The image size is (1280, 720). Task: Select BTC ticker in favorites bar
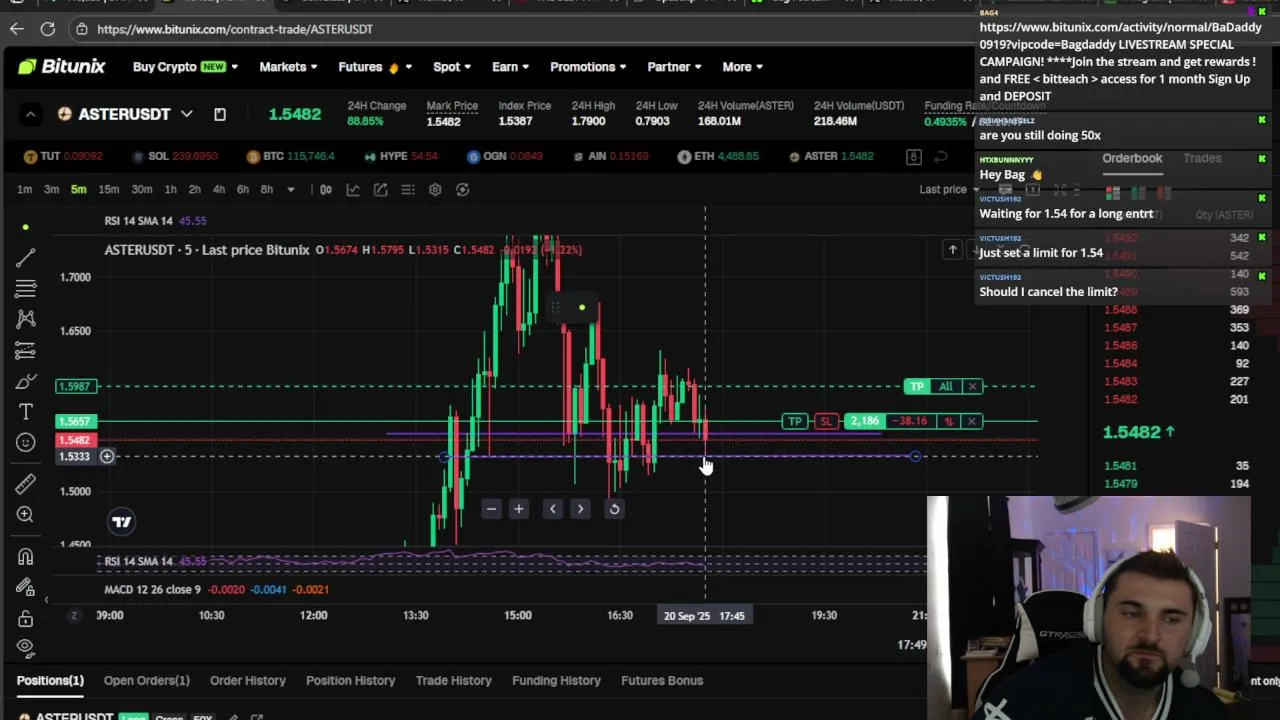click(290, 156)
